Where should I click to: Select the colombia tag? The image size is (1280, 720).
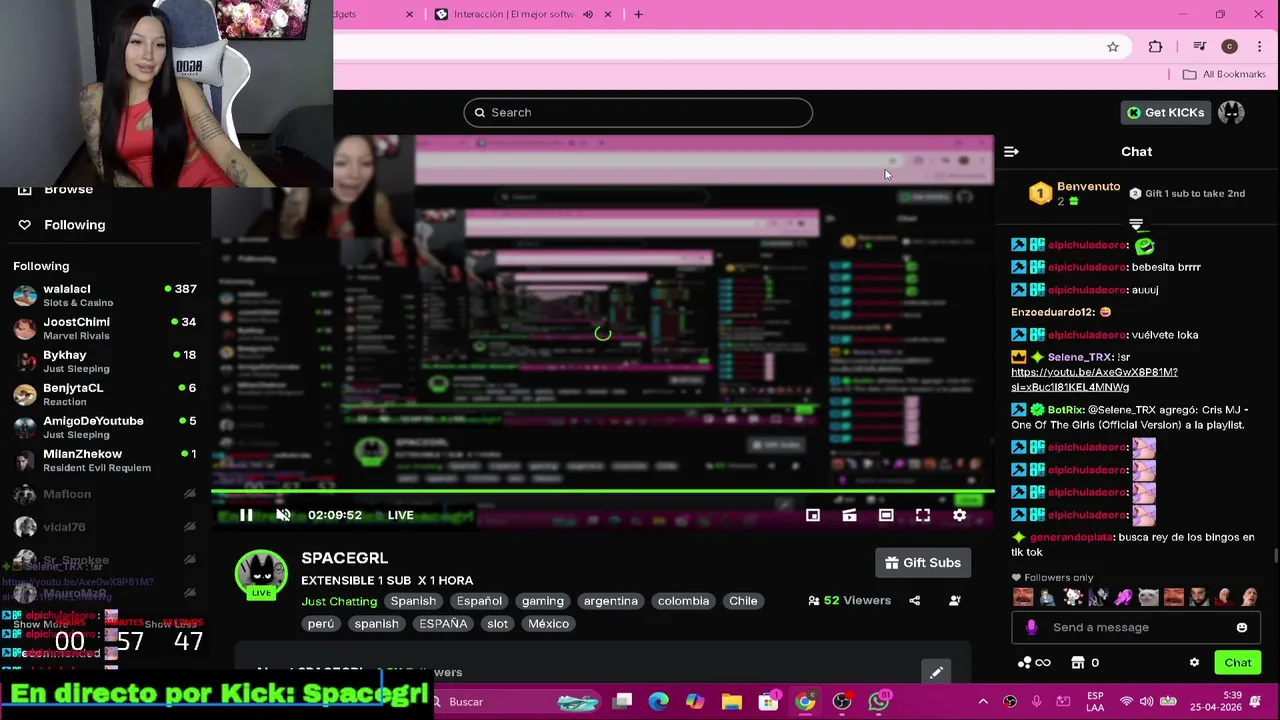pos(683,601)
